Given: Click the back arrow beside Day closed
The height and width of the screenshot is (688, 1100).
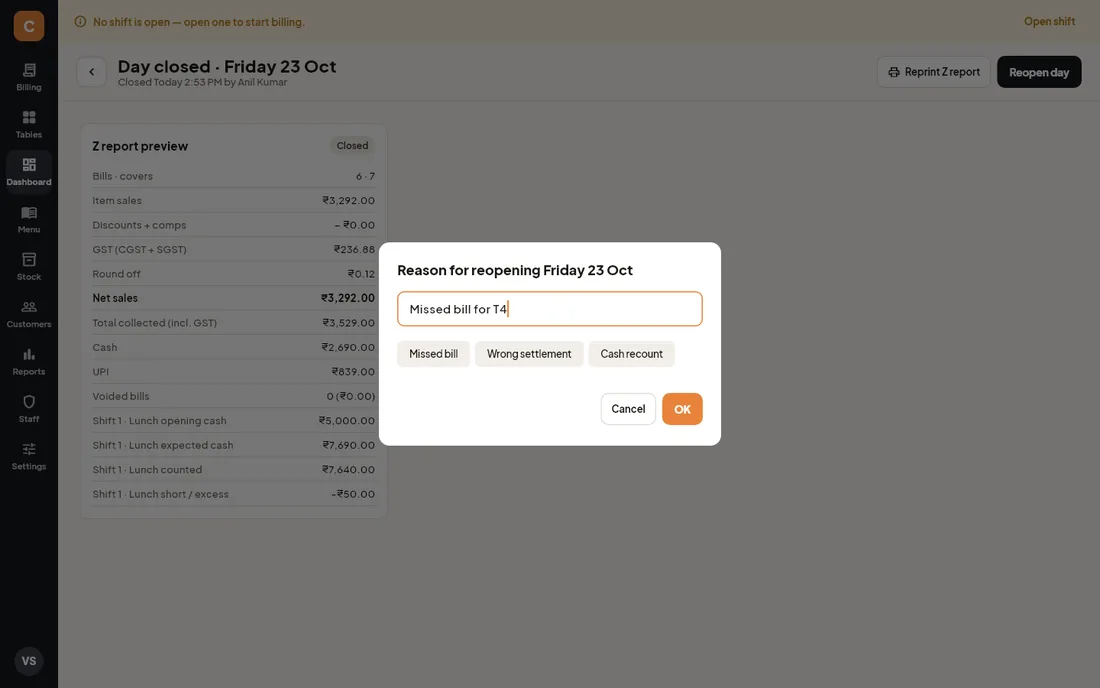Looking at the screenshot, I should point(91,72).
